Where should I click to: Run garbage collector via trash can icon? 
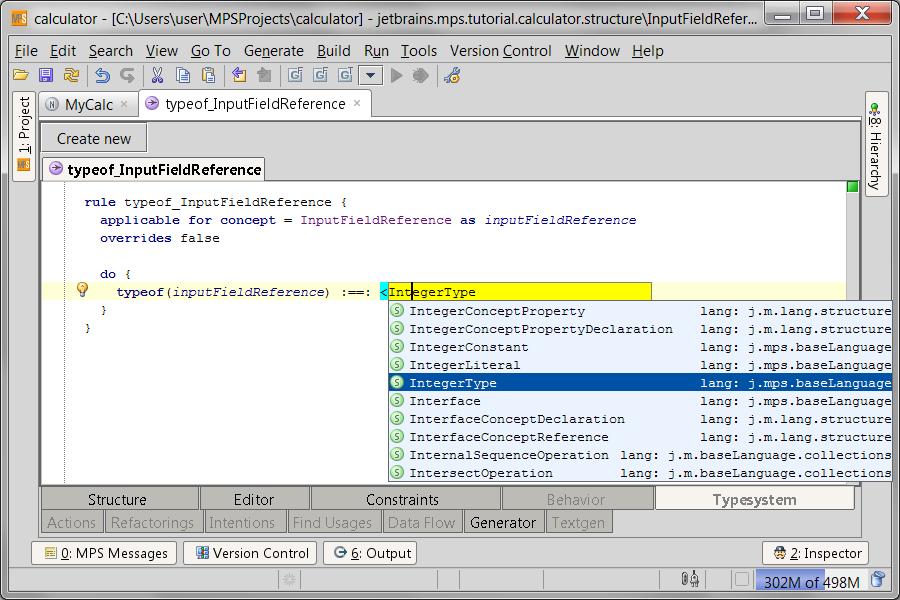click(x=878, y=580)
